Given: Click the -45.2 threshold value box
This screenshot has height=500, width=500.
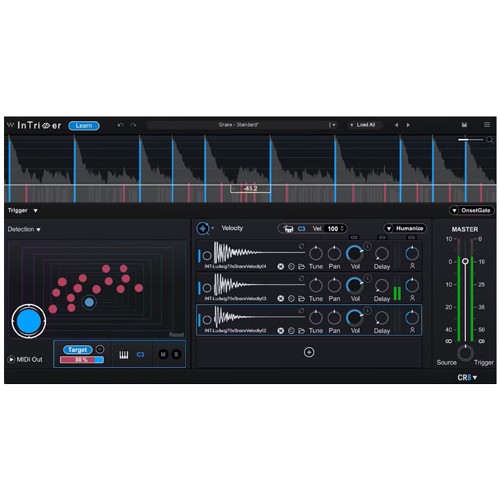Looking at the screenshot, I should coord(250,189).
